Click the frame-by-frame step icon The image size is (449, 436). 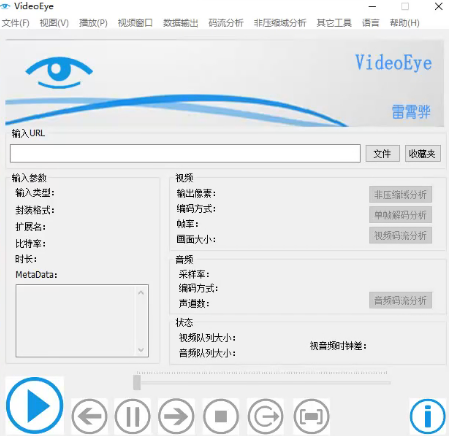point(265,416)
